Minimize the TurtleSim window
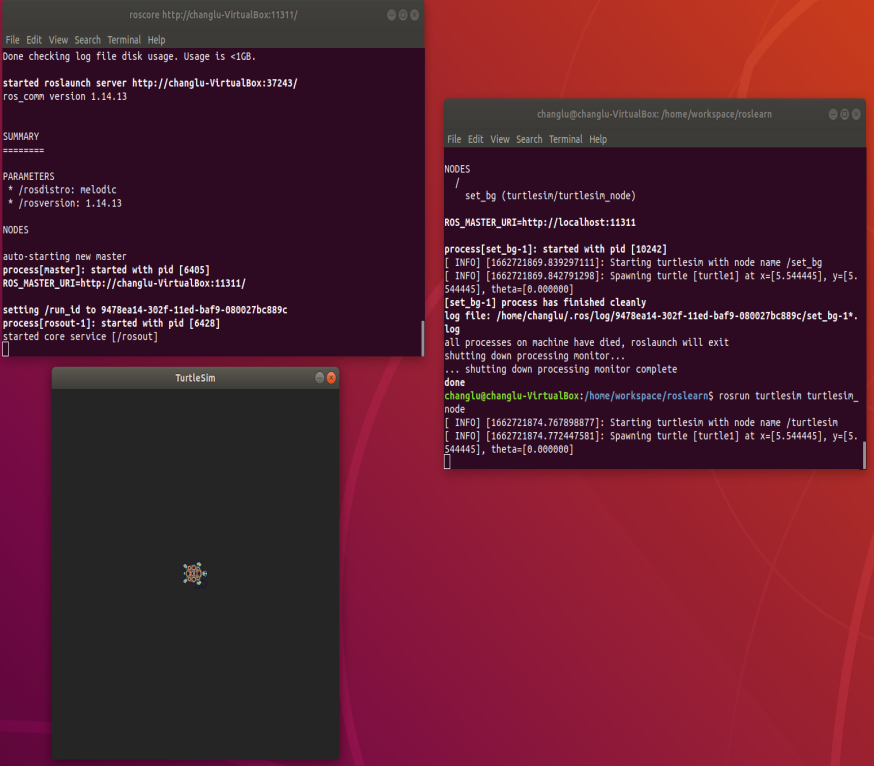The height and width of the screenshot is (766, 874). click(319, 378)
